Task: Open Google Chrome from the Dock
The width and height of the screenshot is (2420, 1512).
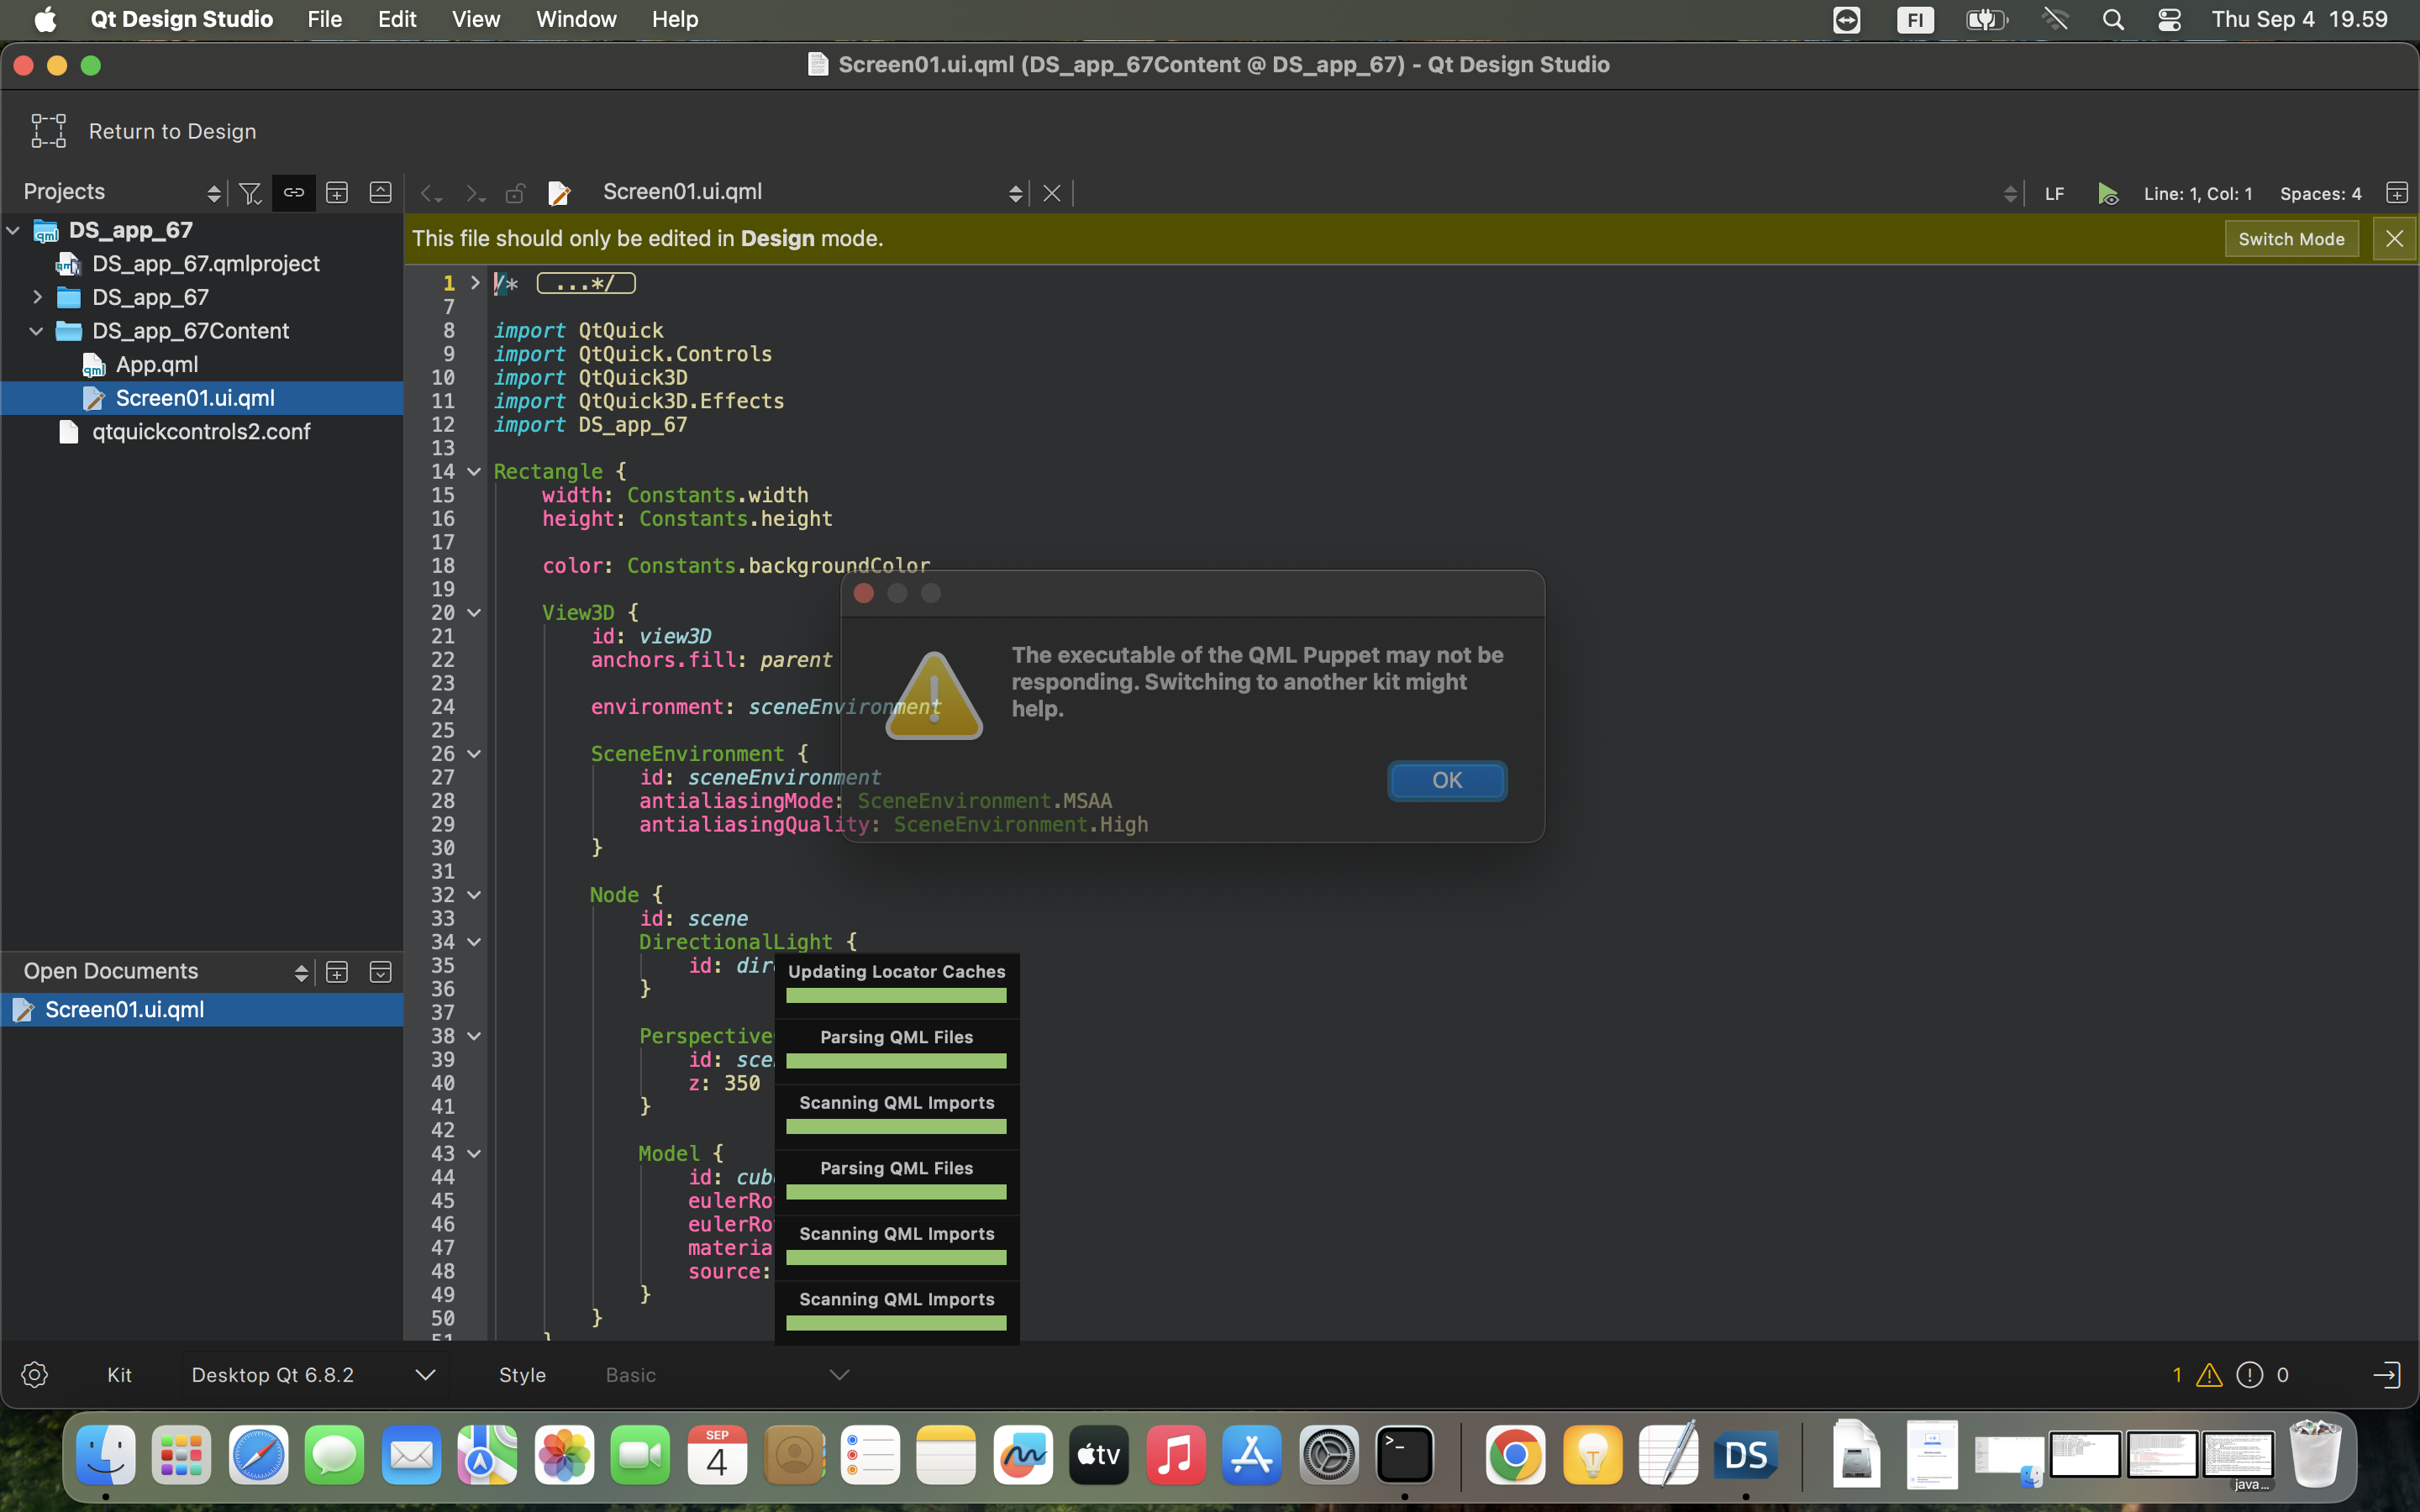Action: coord(1515,1455)
